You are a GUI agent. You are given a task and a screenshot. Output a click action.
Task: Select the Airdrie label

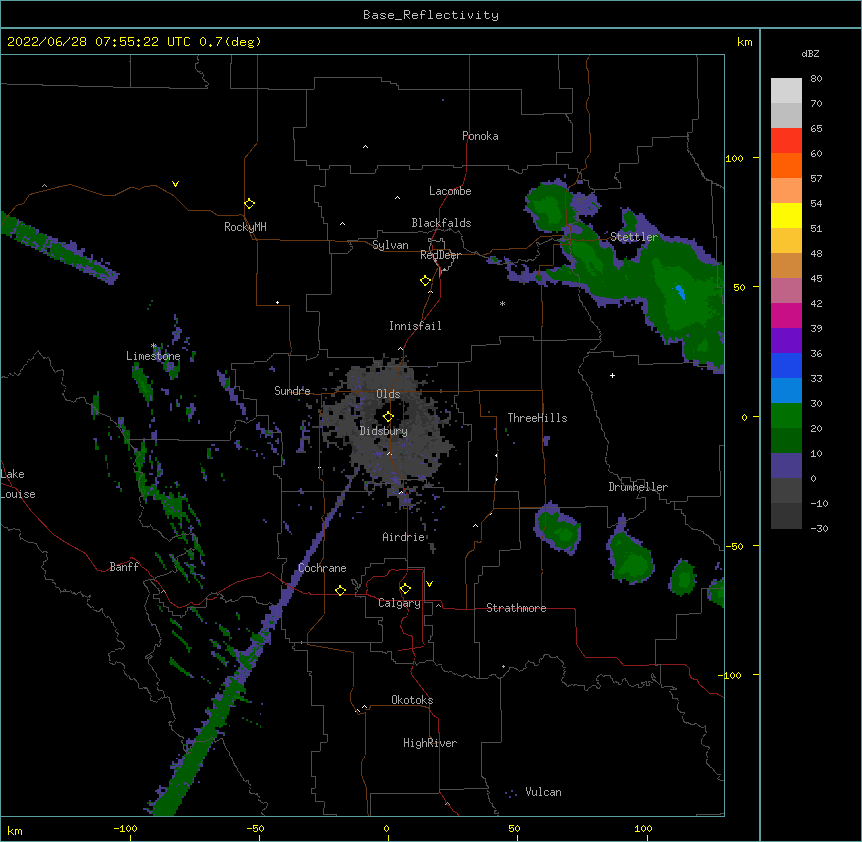404,537
